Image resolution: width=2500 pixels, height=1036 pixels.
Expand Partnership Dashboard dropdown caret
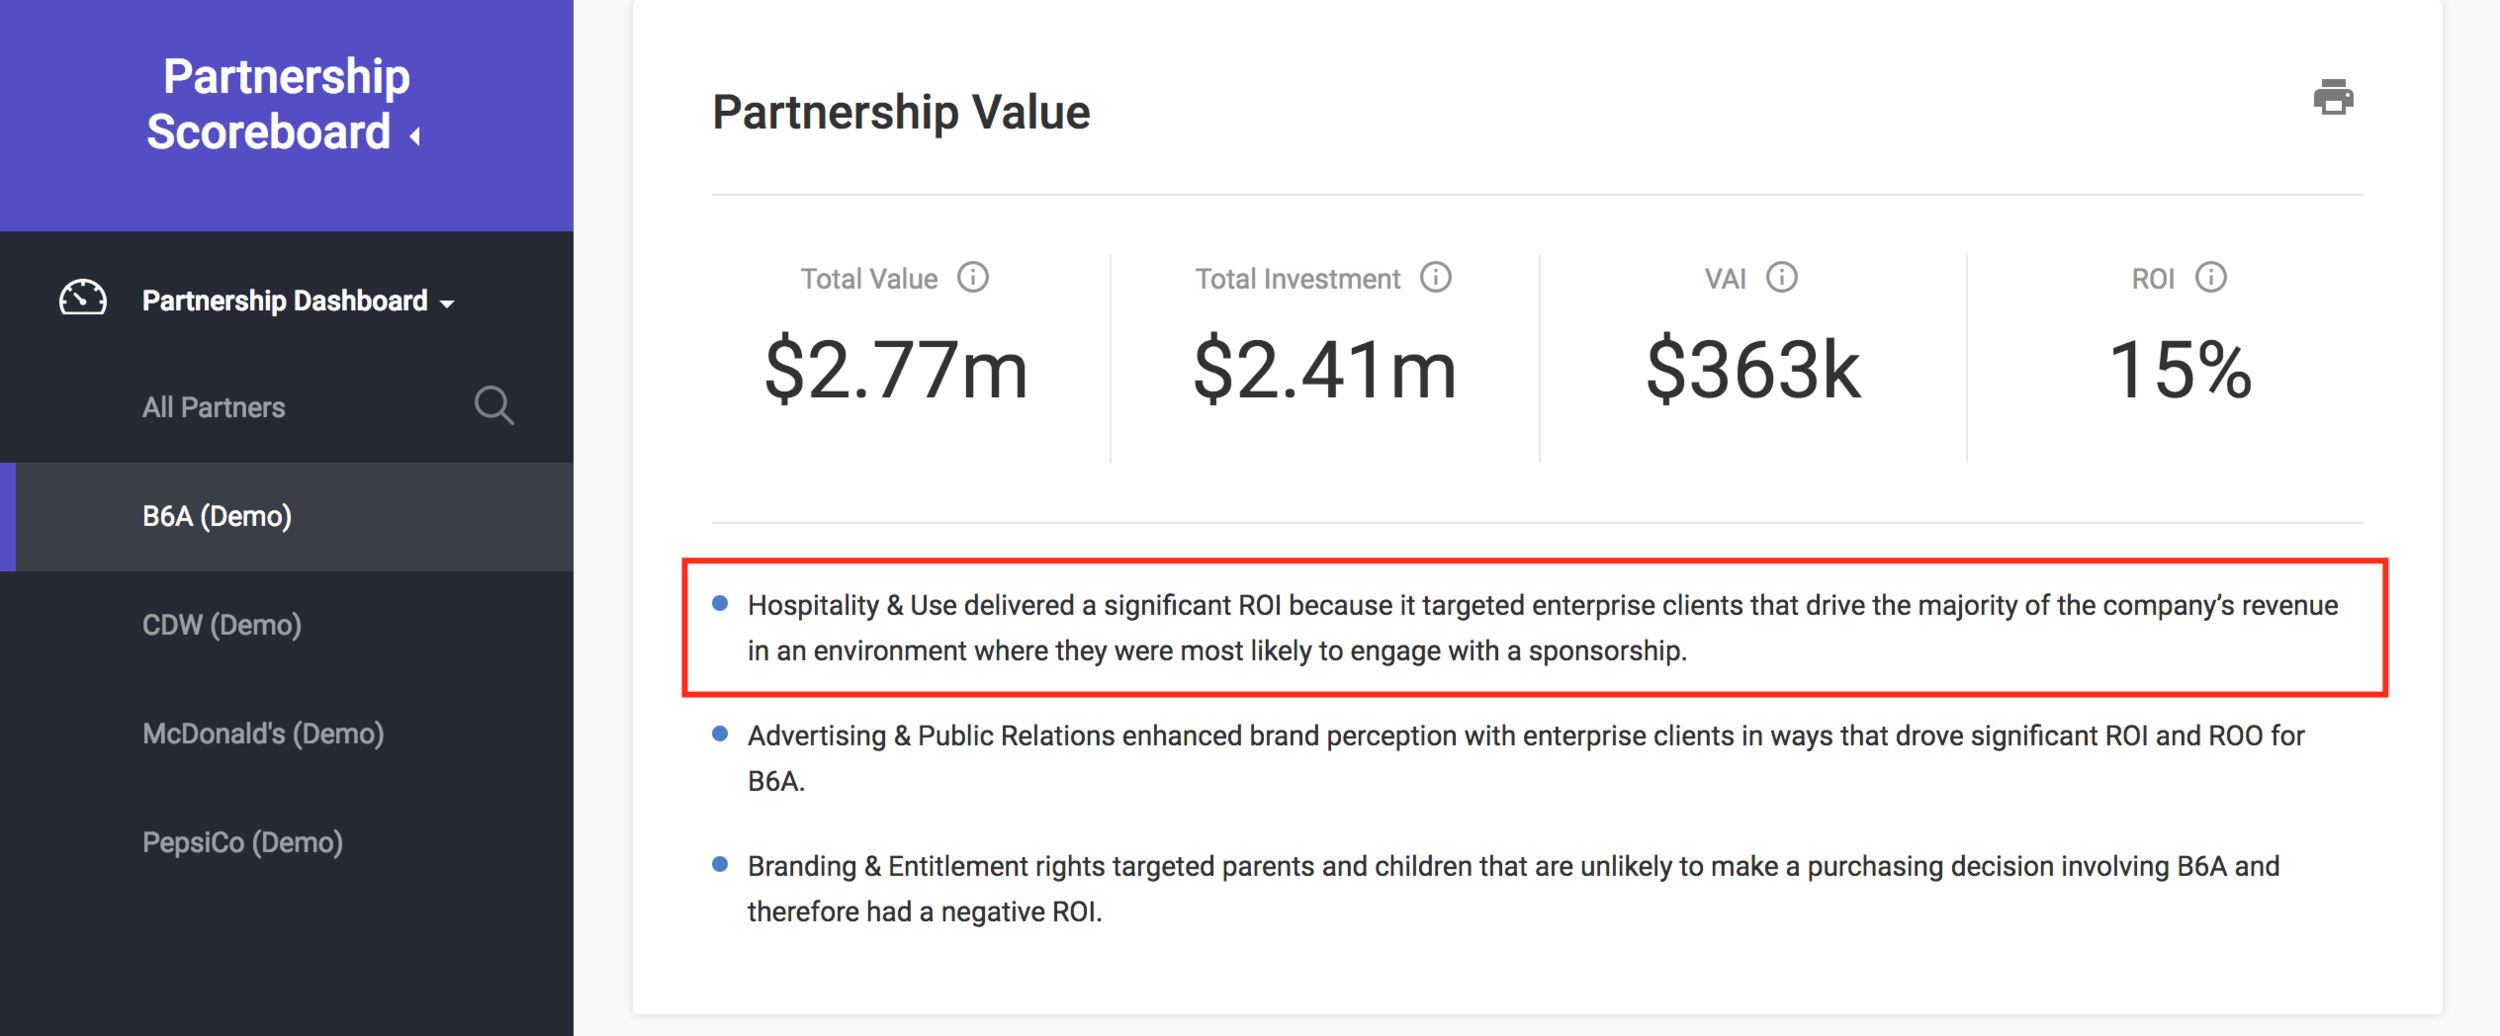coord(447,303)
